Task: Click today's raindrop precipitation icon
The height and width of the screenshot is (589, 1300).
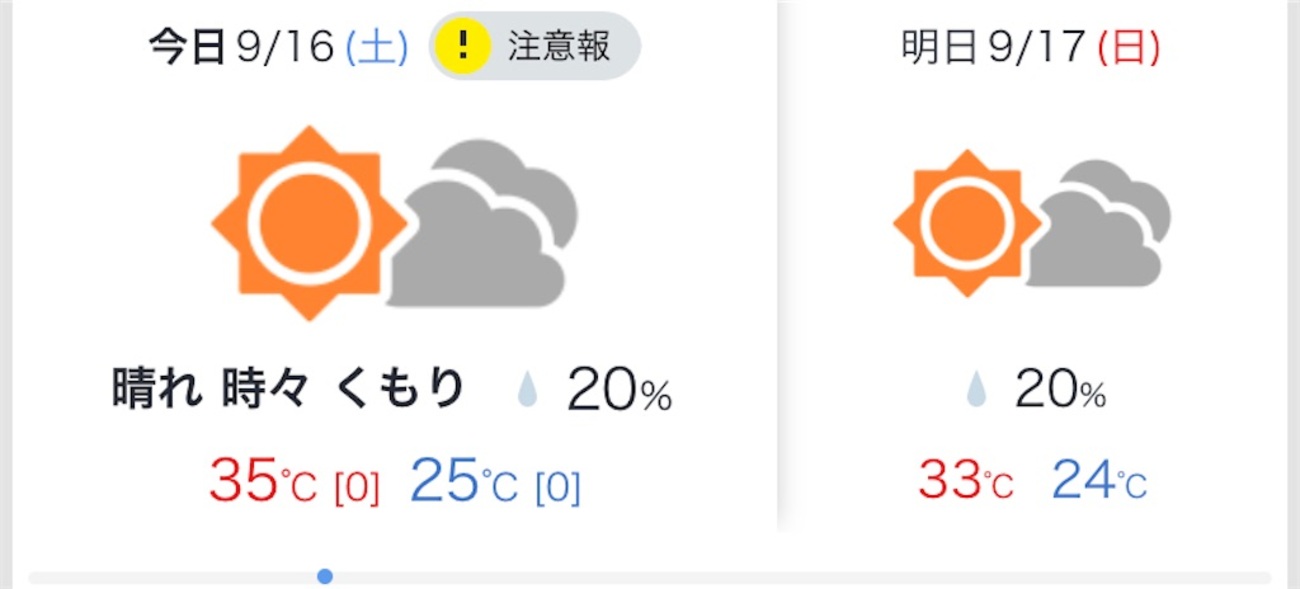Action: tap(527, 390)
